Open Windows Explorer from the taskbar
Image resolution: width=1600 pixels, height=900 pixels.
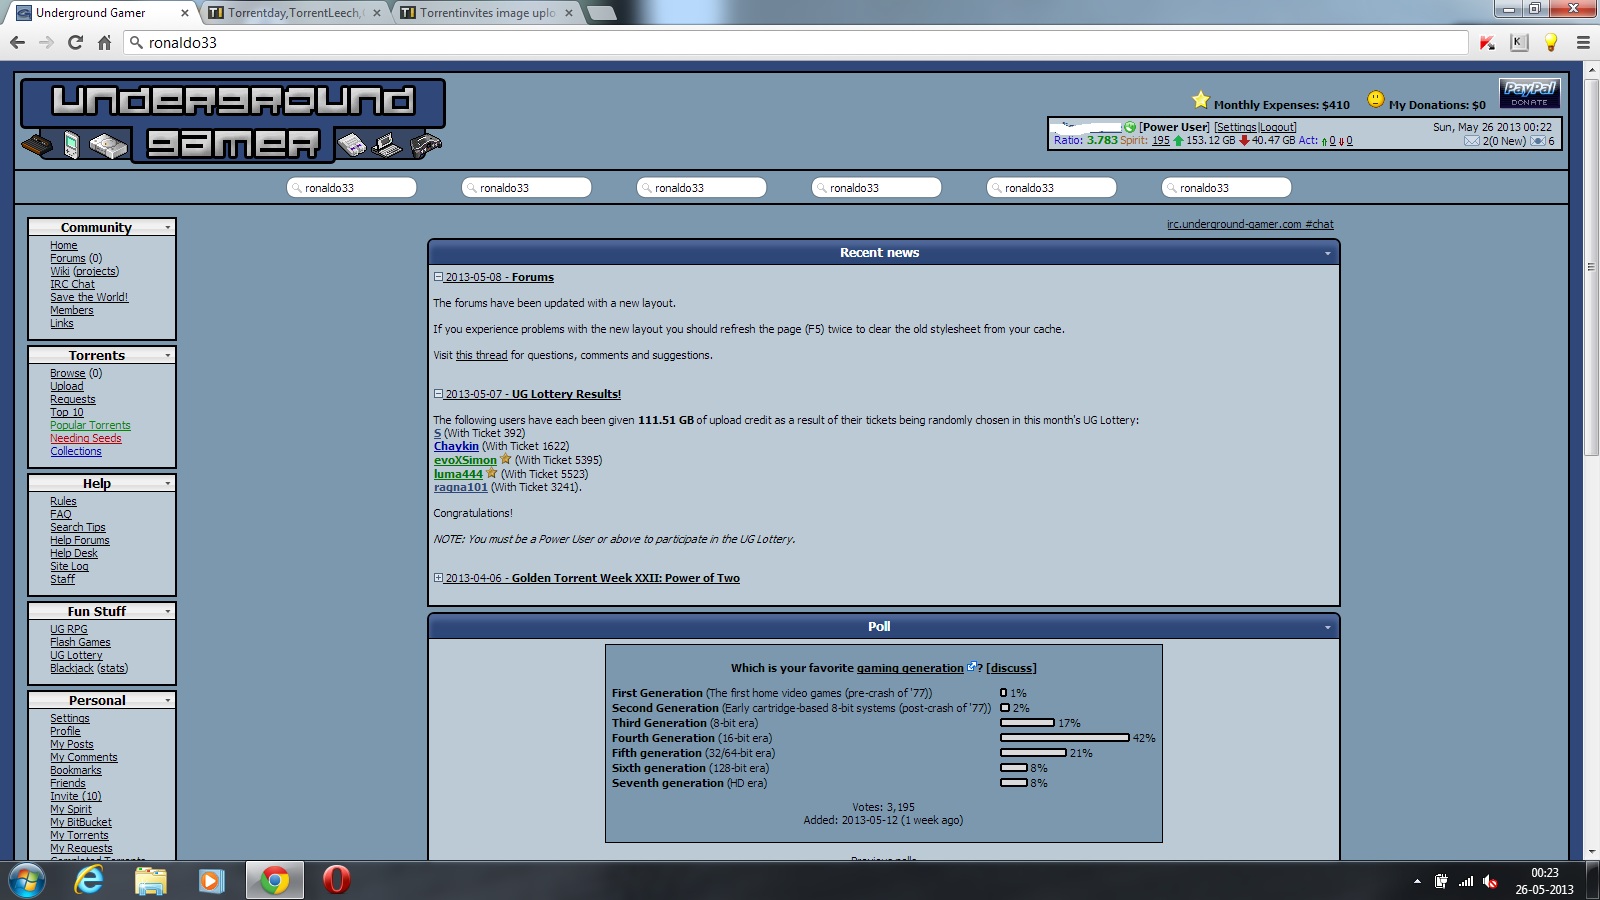(x=150, y=881)
